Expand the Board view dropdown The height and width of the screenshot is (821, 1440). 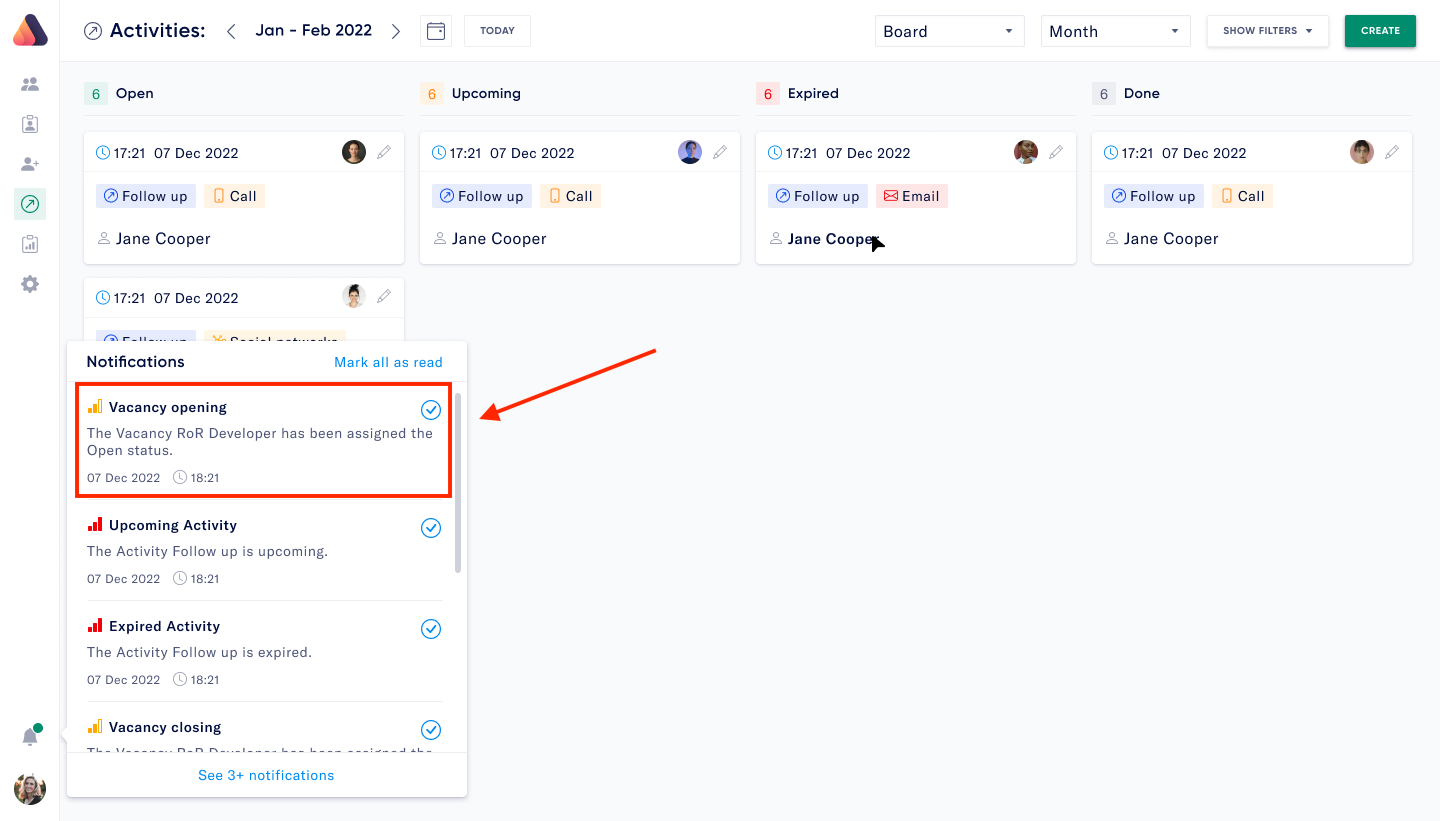point(950,31)
